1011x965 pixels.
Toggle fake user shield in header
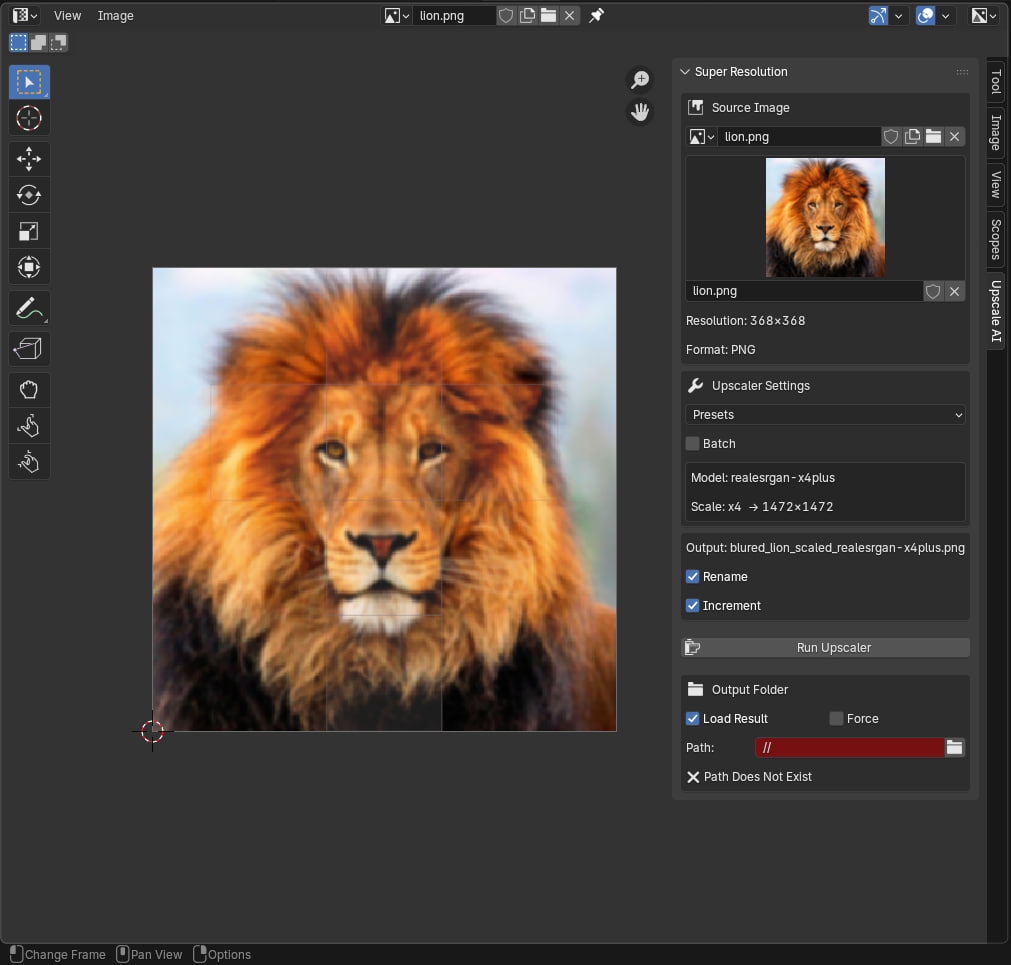[506, 15]
